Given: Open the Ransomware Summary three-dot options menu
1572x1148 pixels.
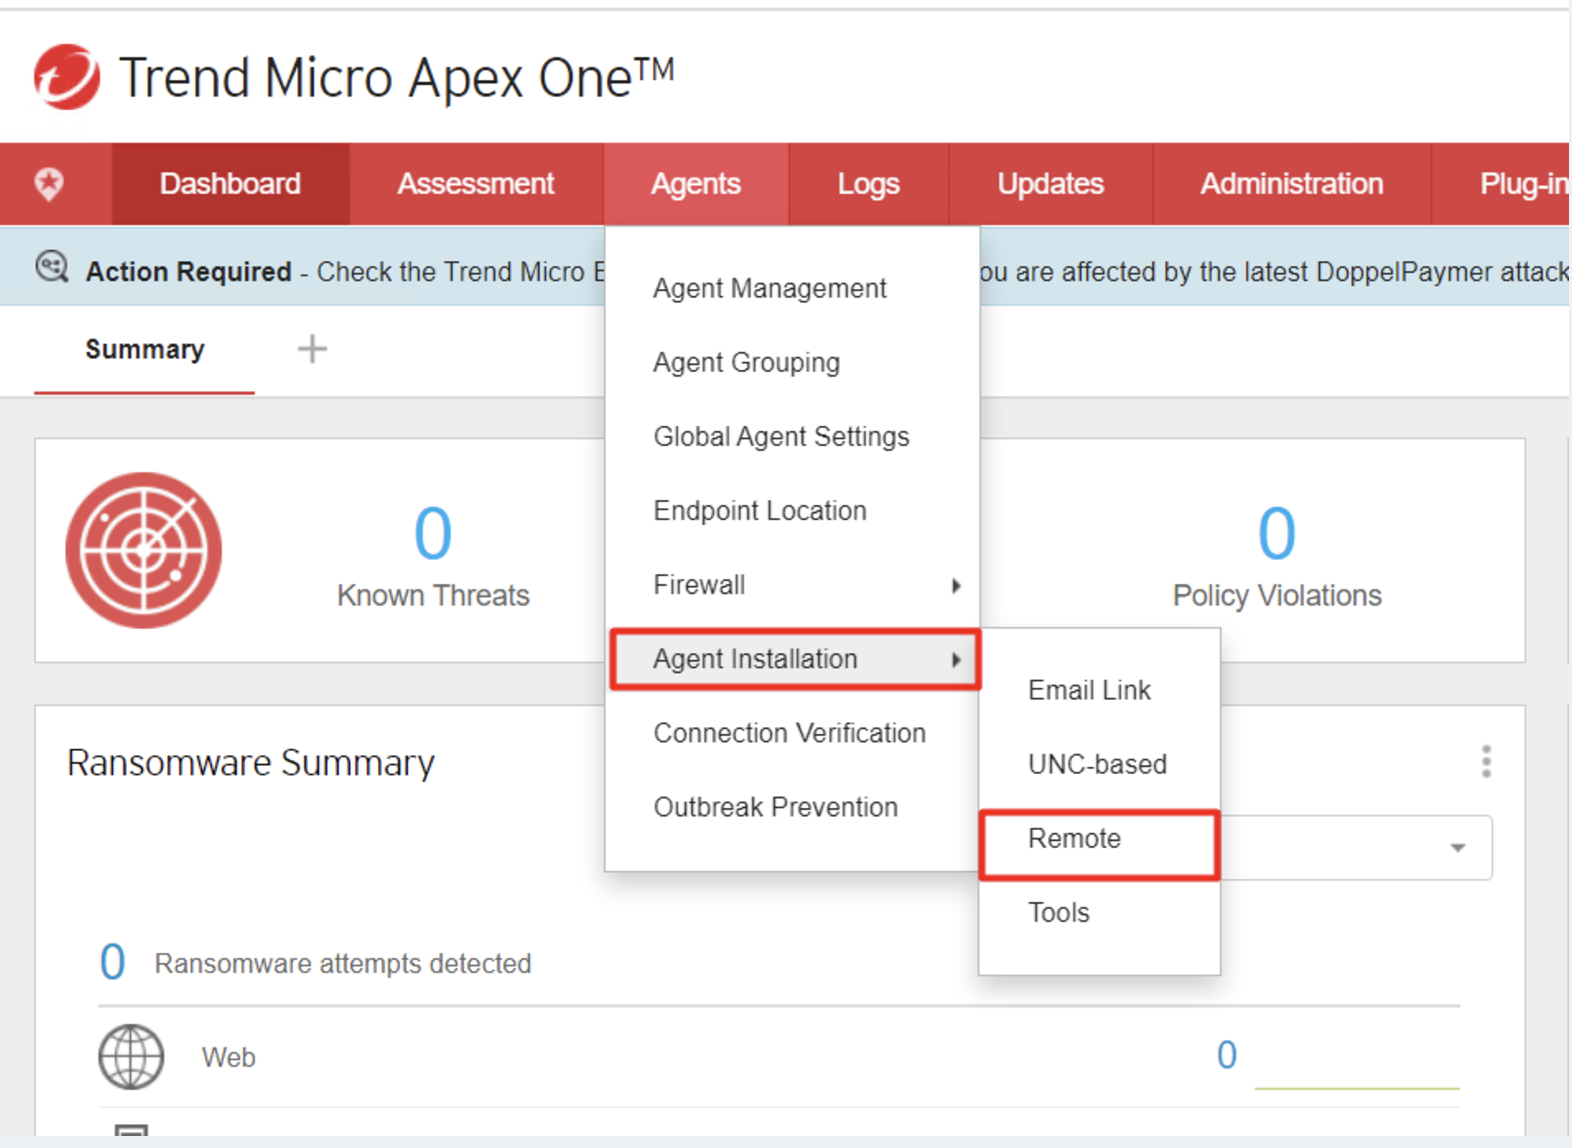Looking at the screenshot, I should click(x=1486, y=761).
